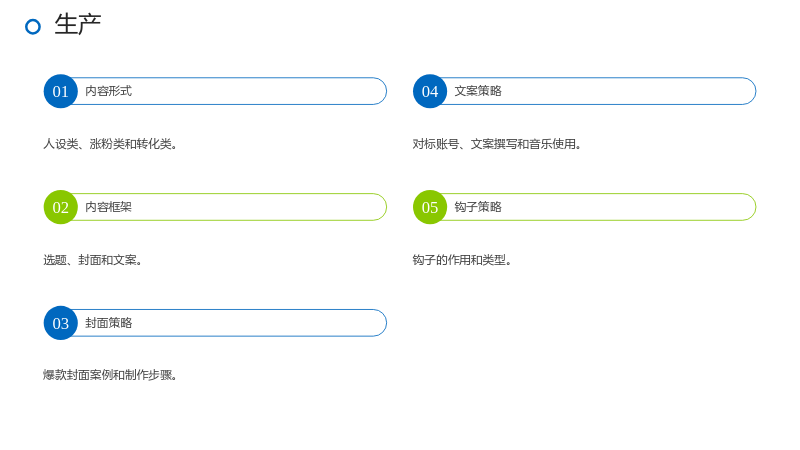
Task: Click the green 05 number circle
Action: pos(430,207)
